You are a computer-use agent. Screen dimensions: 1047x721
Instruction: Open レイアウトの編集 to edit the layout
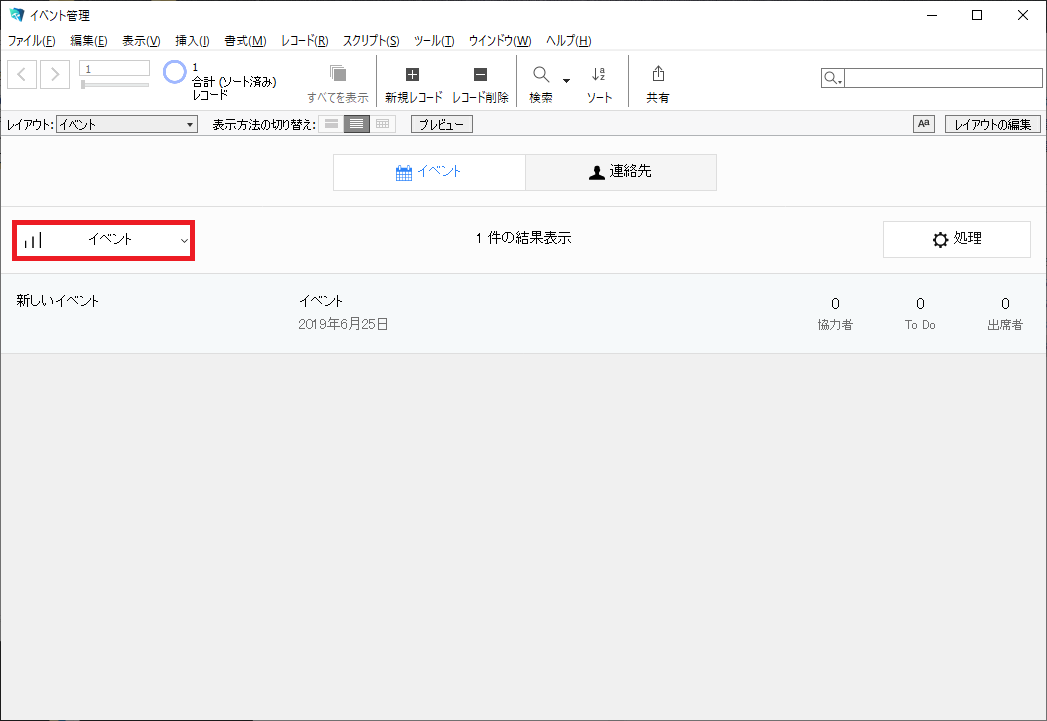[x=992, y=123]
